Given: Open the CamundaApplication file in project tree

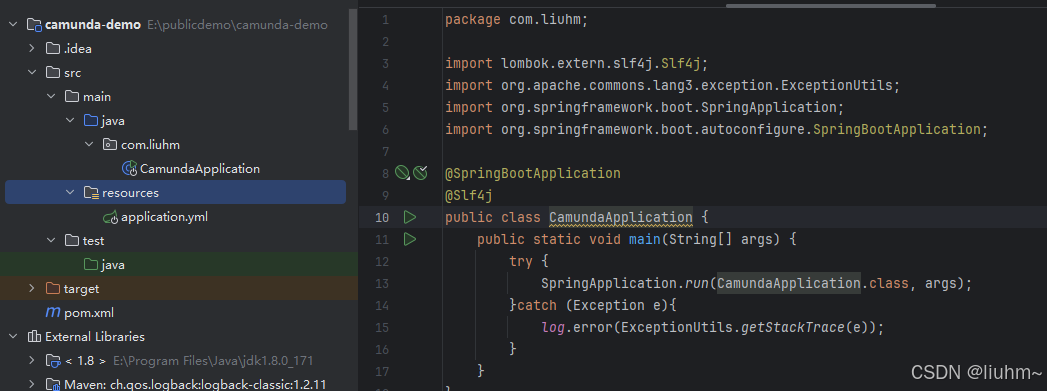Looking at the screenshot, I should [x=200, y=169].
